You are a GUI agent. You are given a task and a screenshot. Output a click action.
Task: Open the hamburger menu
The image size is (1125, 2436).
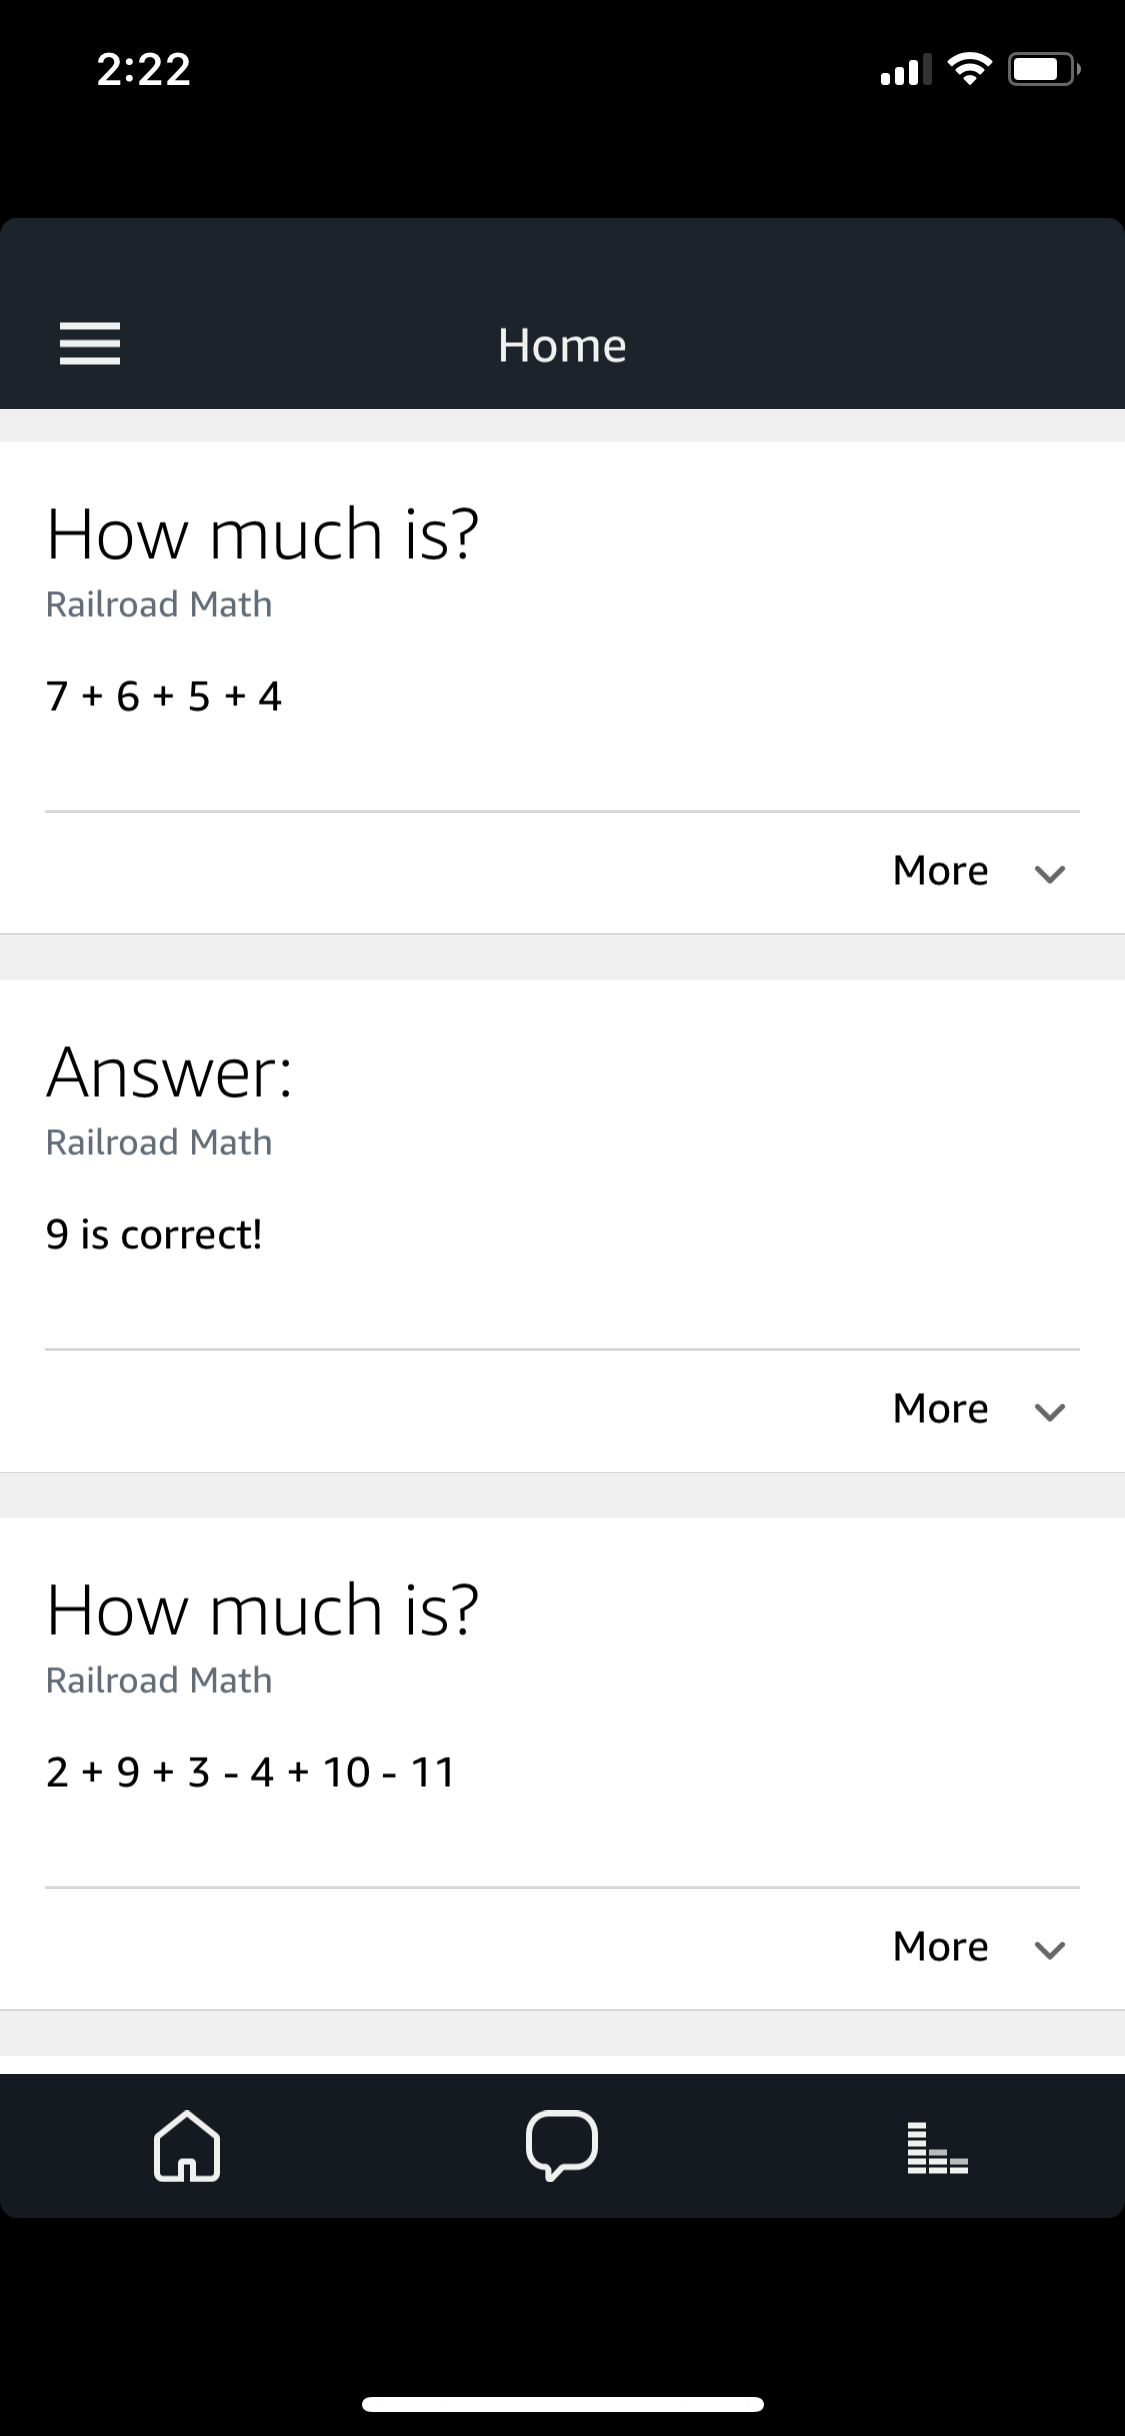pos(90,344)
